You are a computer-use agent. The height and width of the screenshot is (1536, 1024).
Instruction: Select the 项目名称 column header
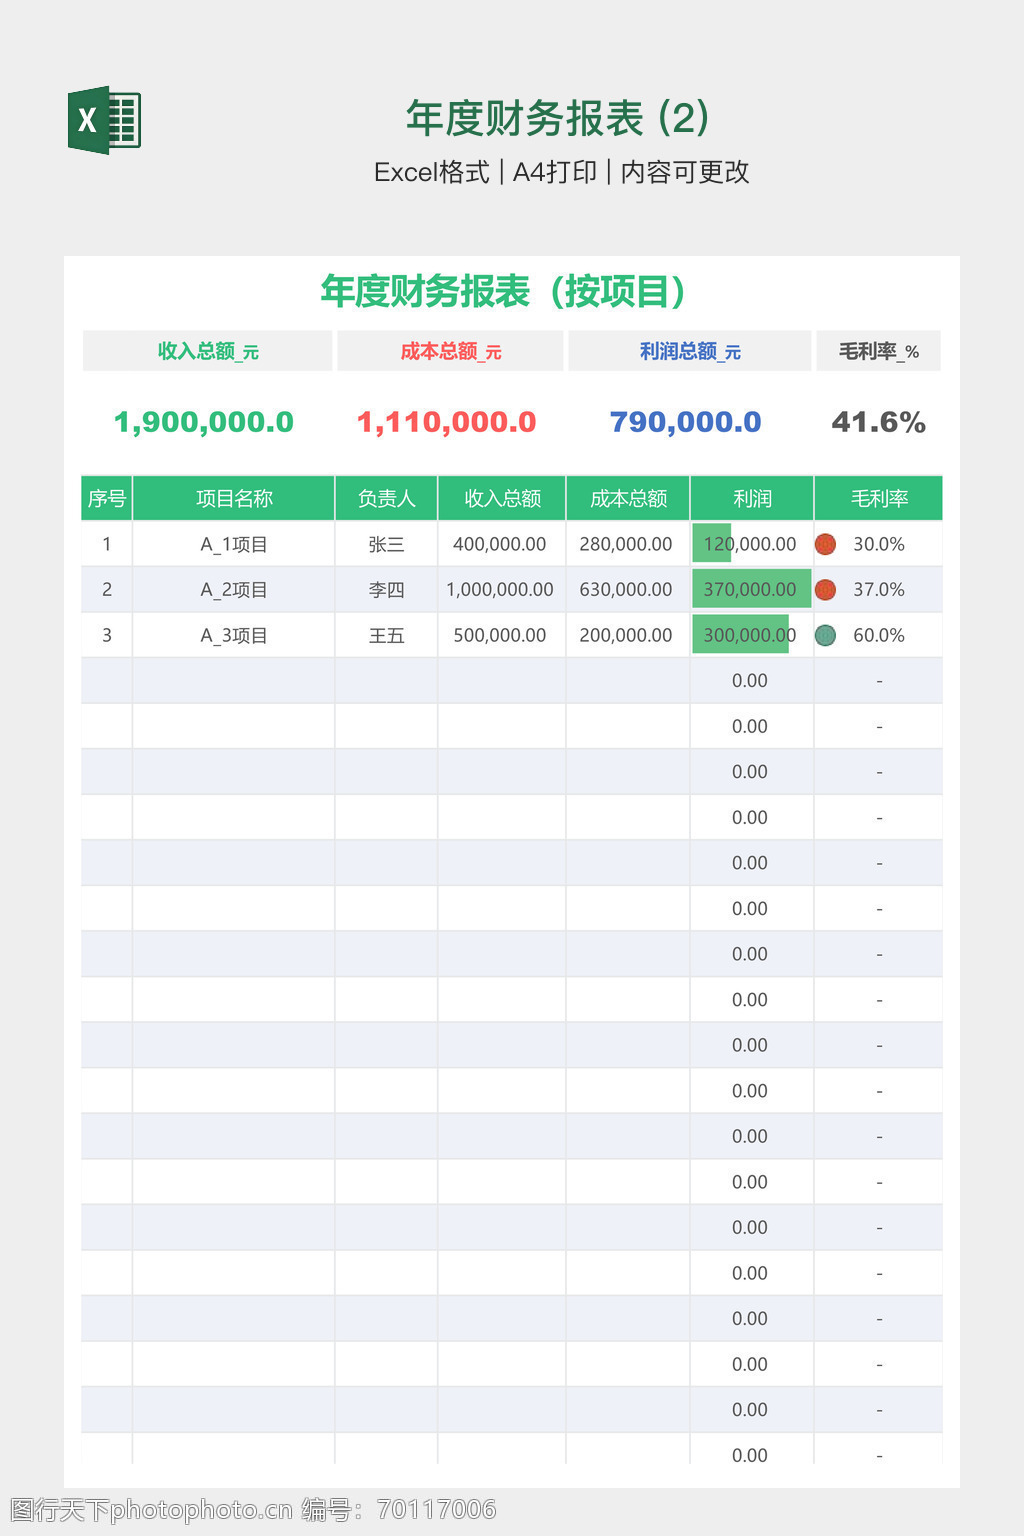[x=234, y=498]
